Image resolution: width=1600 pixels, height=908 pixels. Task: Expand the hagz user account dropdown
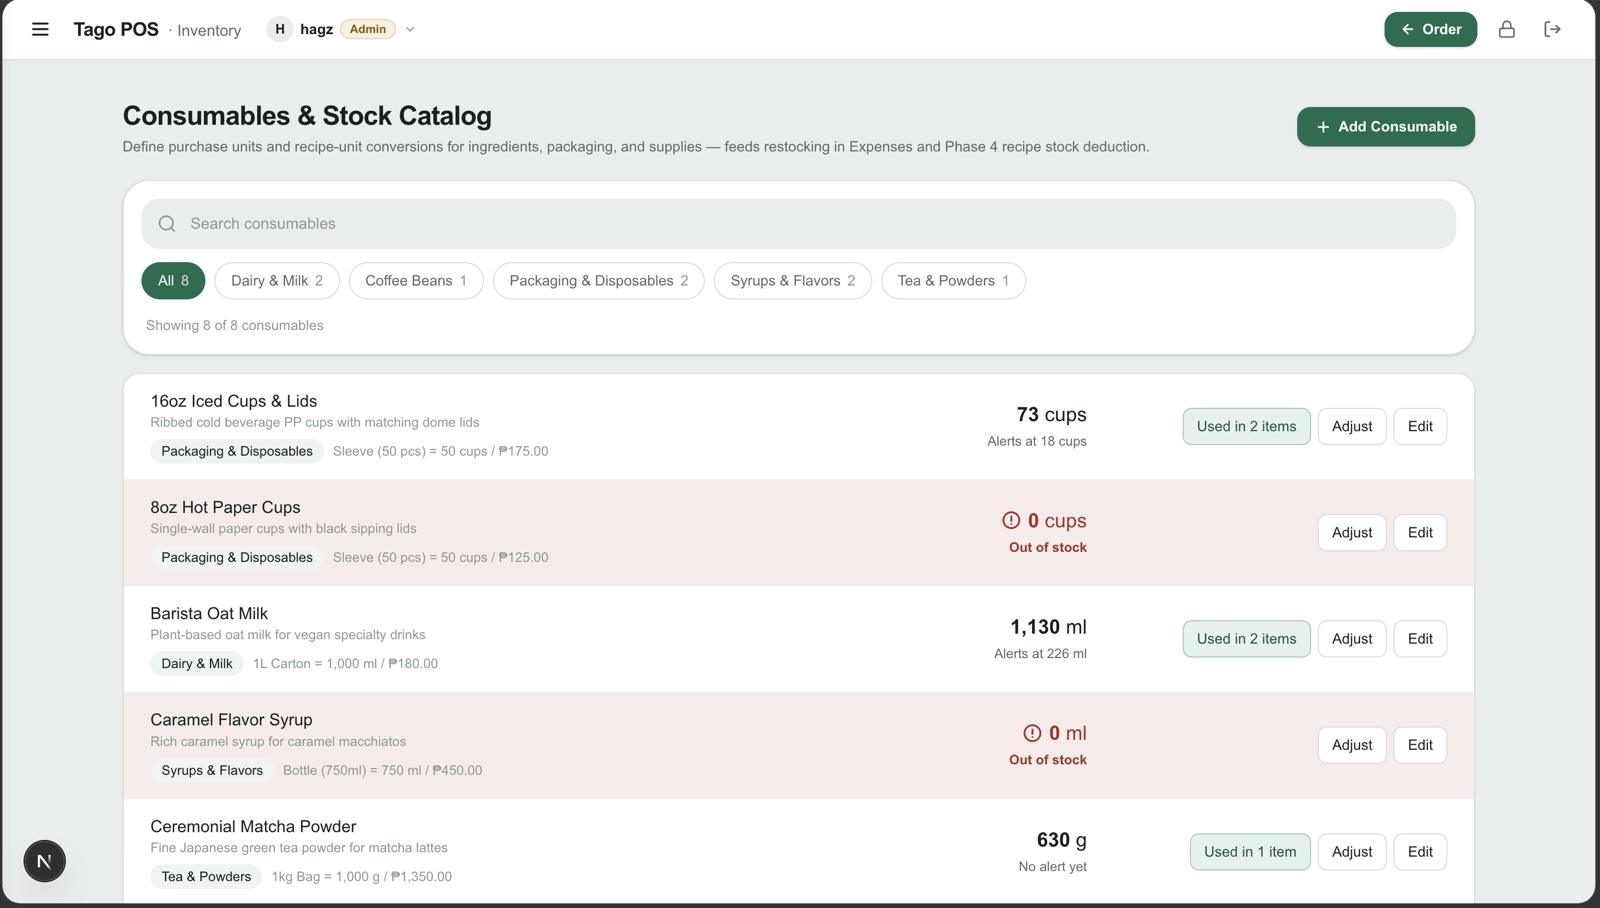click(x=410, y=29)
